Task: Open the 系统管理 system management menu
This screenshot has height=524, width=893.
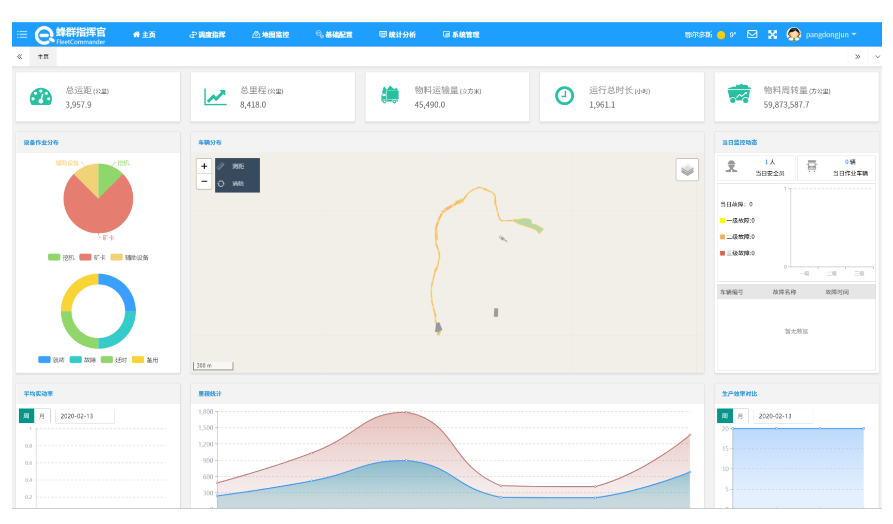Action: 461,35
